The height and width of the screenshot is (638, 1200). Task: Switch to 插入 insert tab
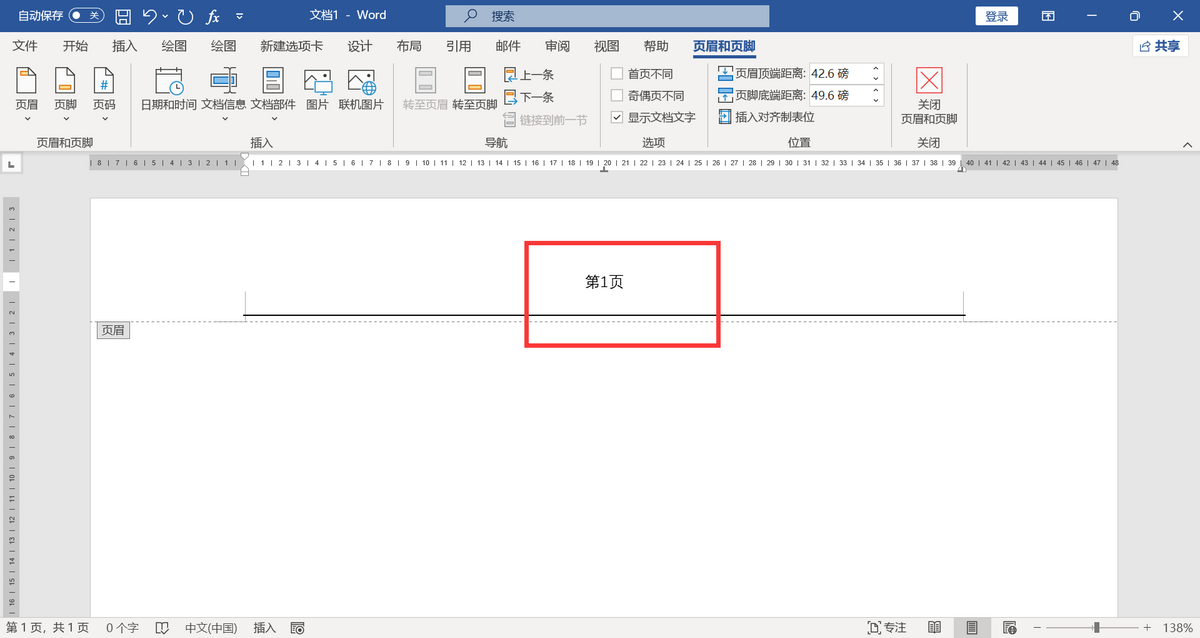[125, 46]
